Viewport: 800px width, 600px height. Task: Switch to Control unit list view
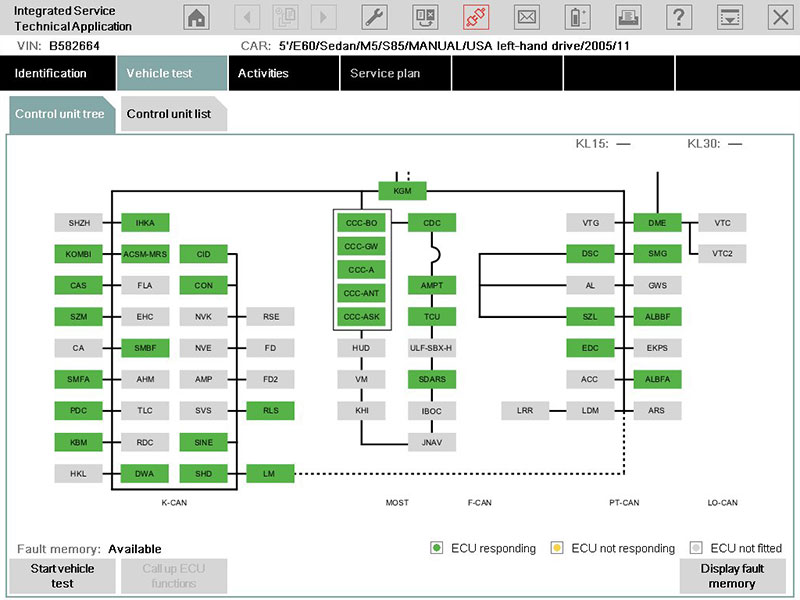point(168,114)
